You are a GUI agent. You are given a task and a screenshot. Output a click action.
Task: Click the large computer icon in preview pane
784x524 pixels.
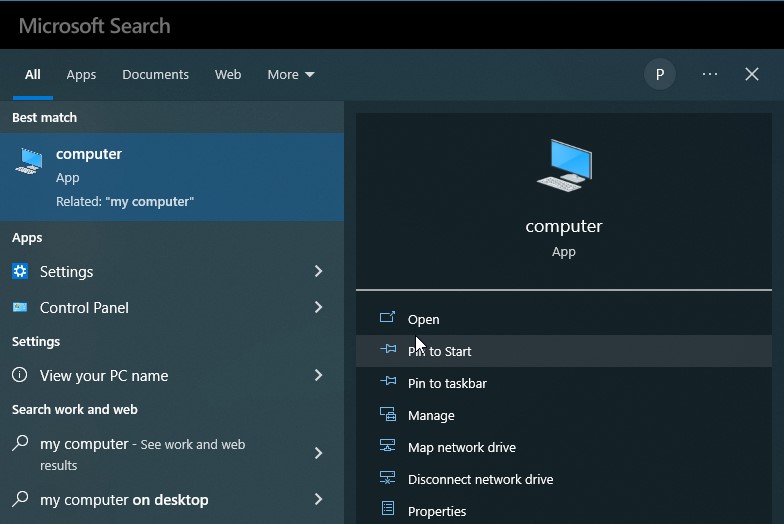coord(564,166)
